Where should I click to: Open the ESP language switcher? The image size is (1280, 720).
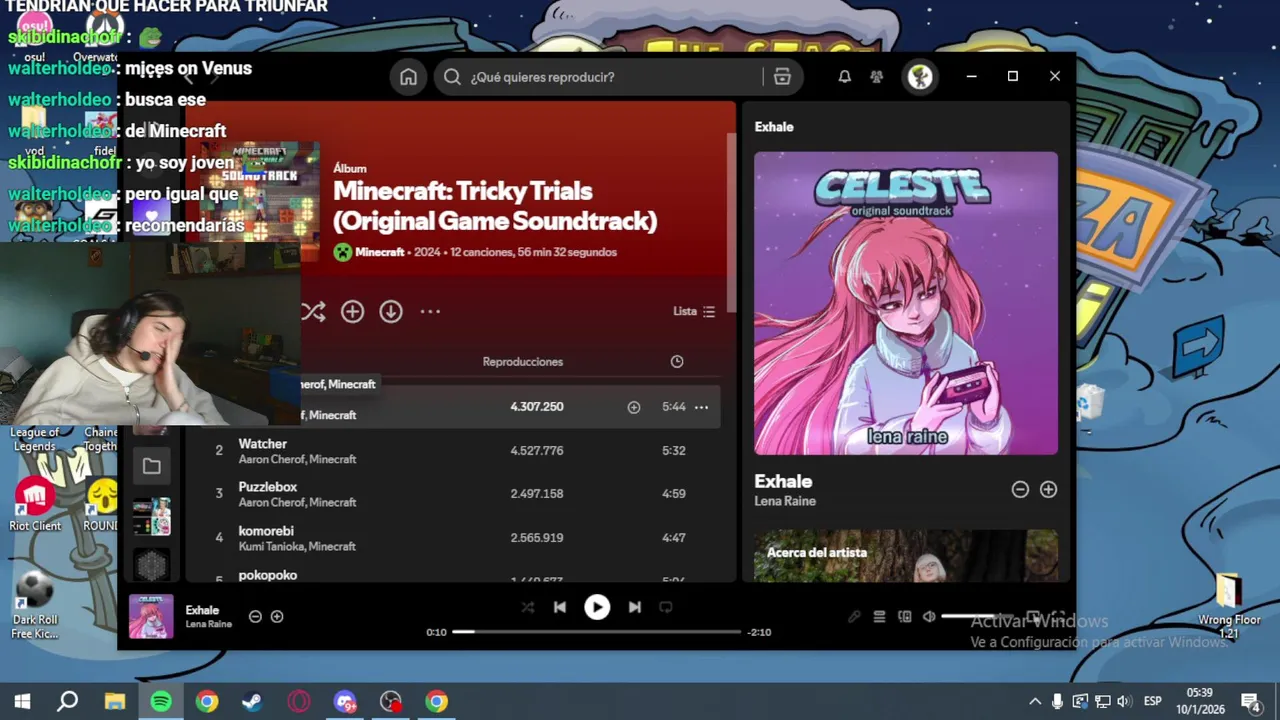point(1152,701)
